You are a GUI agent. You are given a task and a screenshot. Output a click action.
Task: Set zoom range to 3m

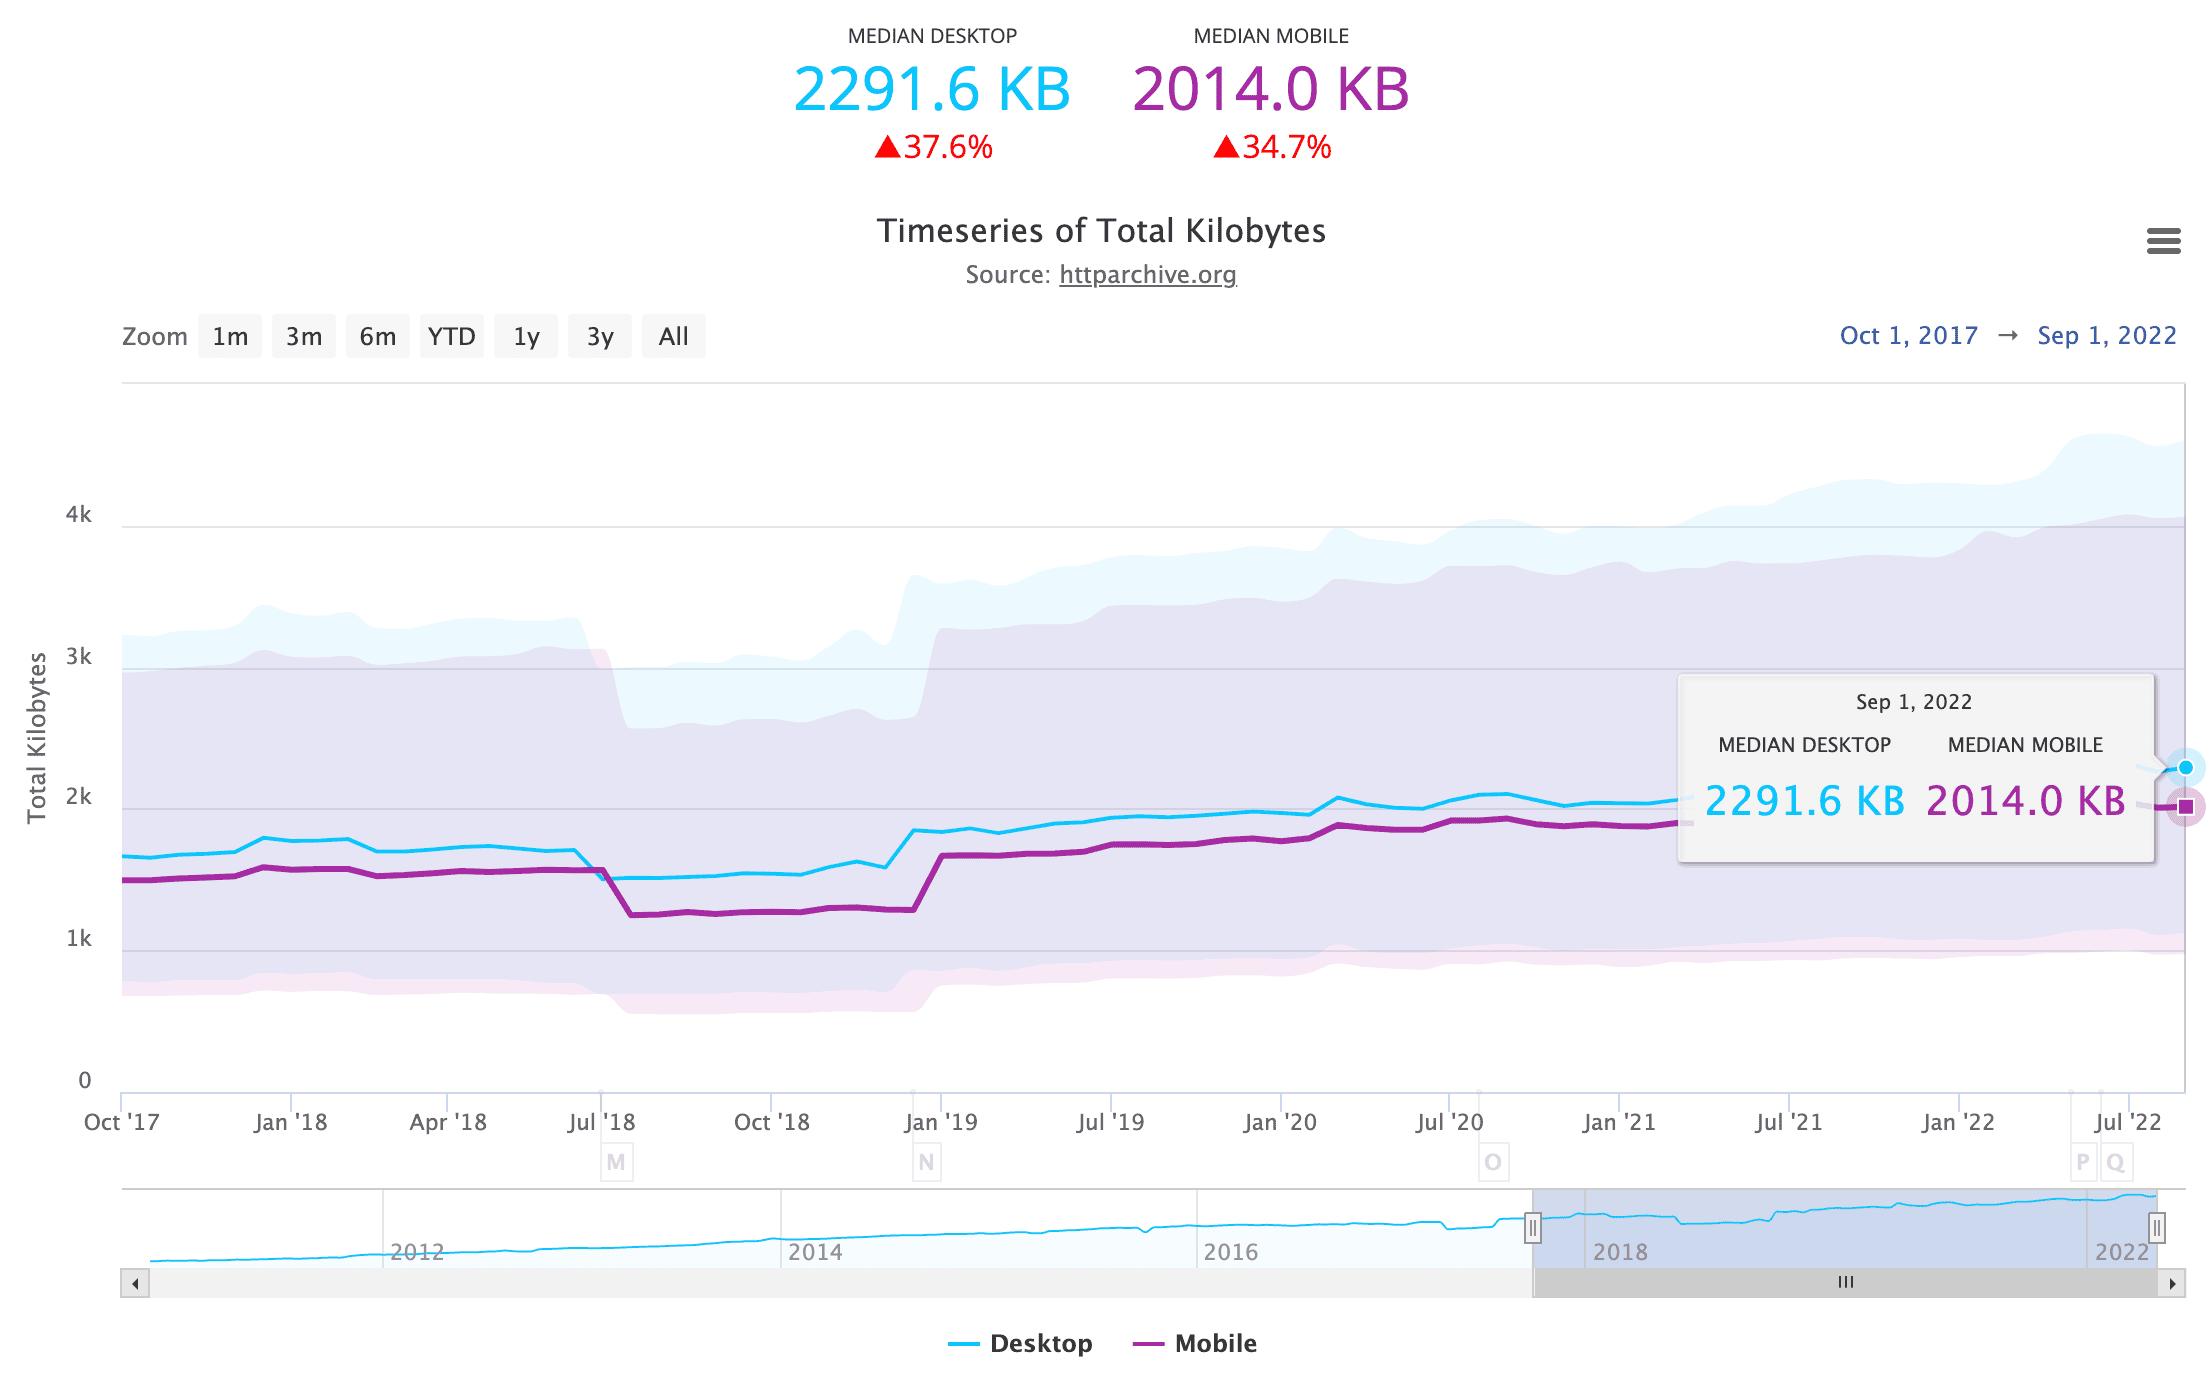click(x=304, y=337)
